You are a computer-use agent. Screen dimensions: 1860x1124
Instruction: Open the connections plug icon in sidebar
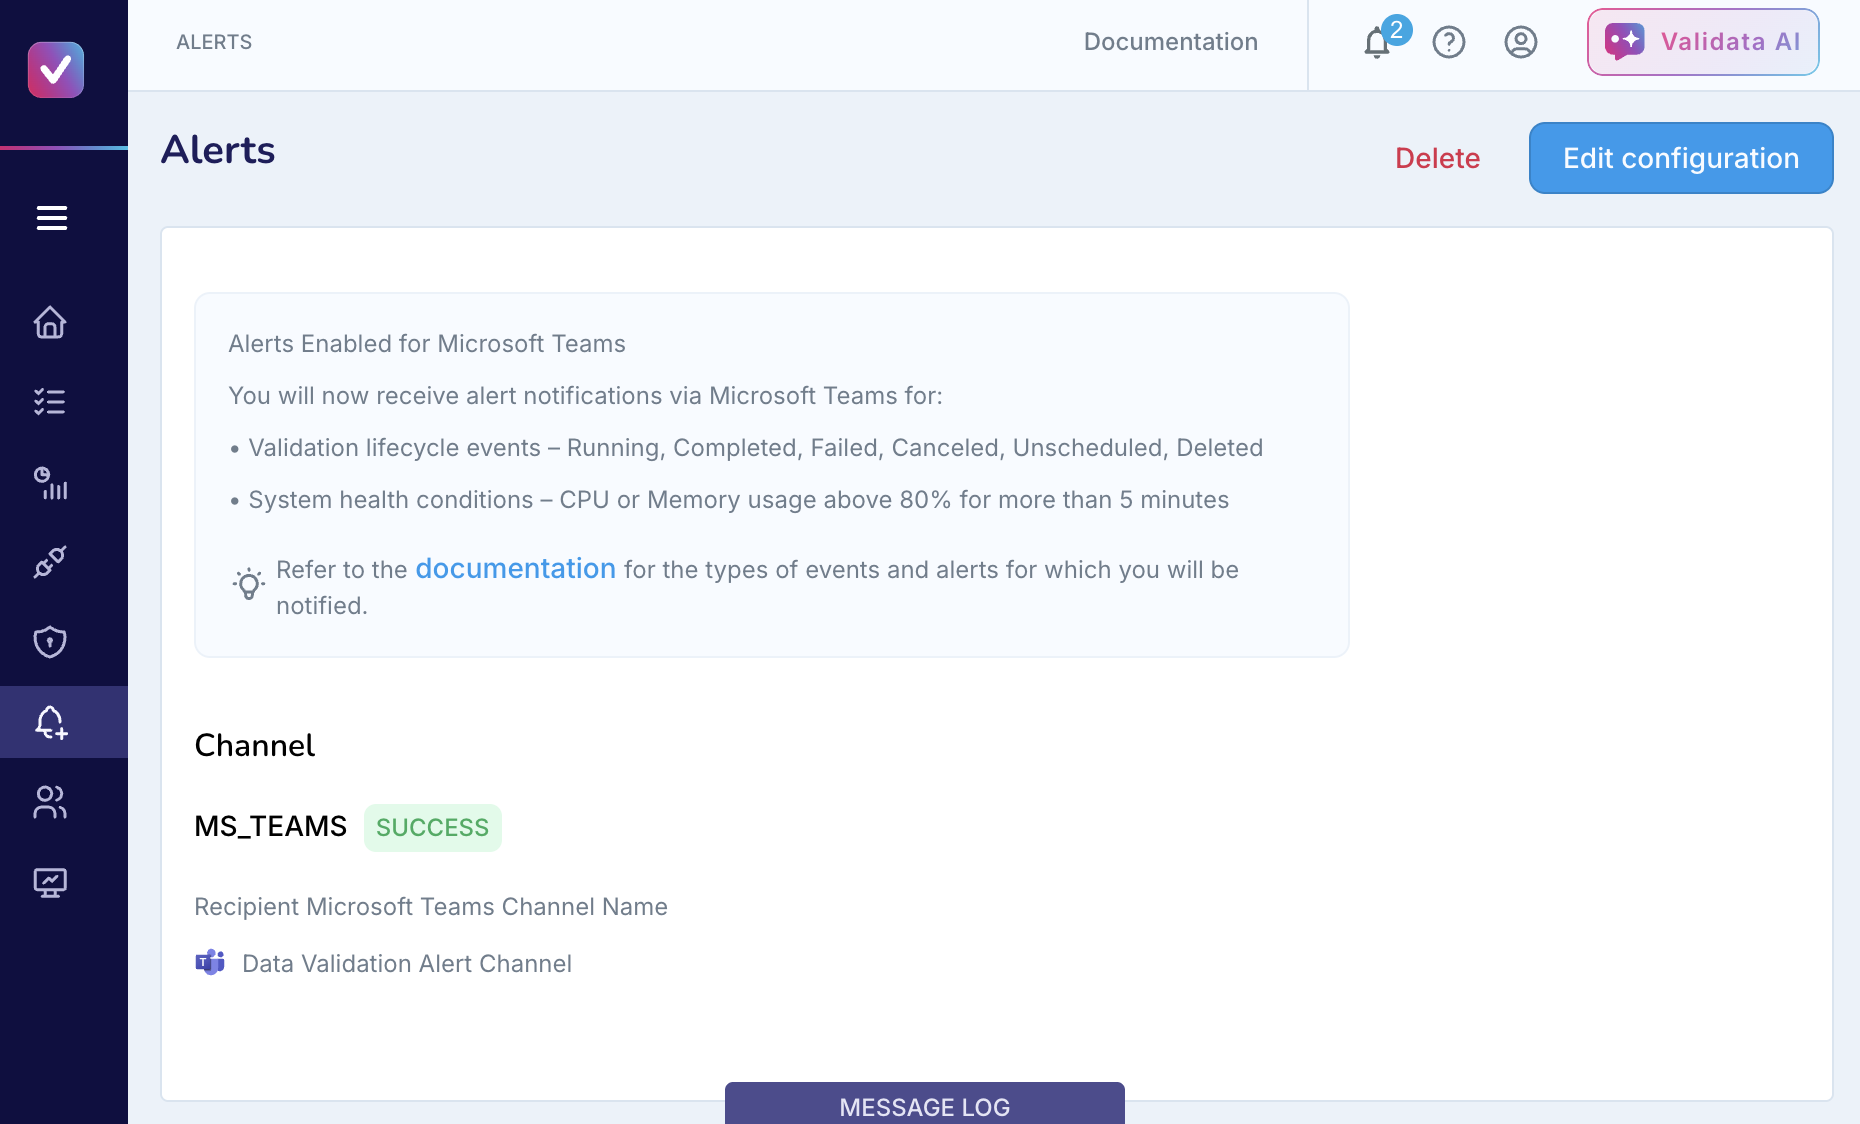pos(49,562)
